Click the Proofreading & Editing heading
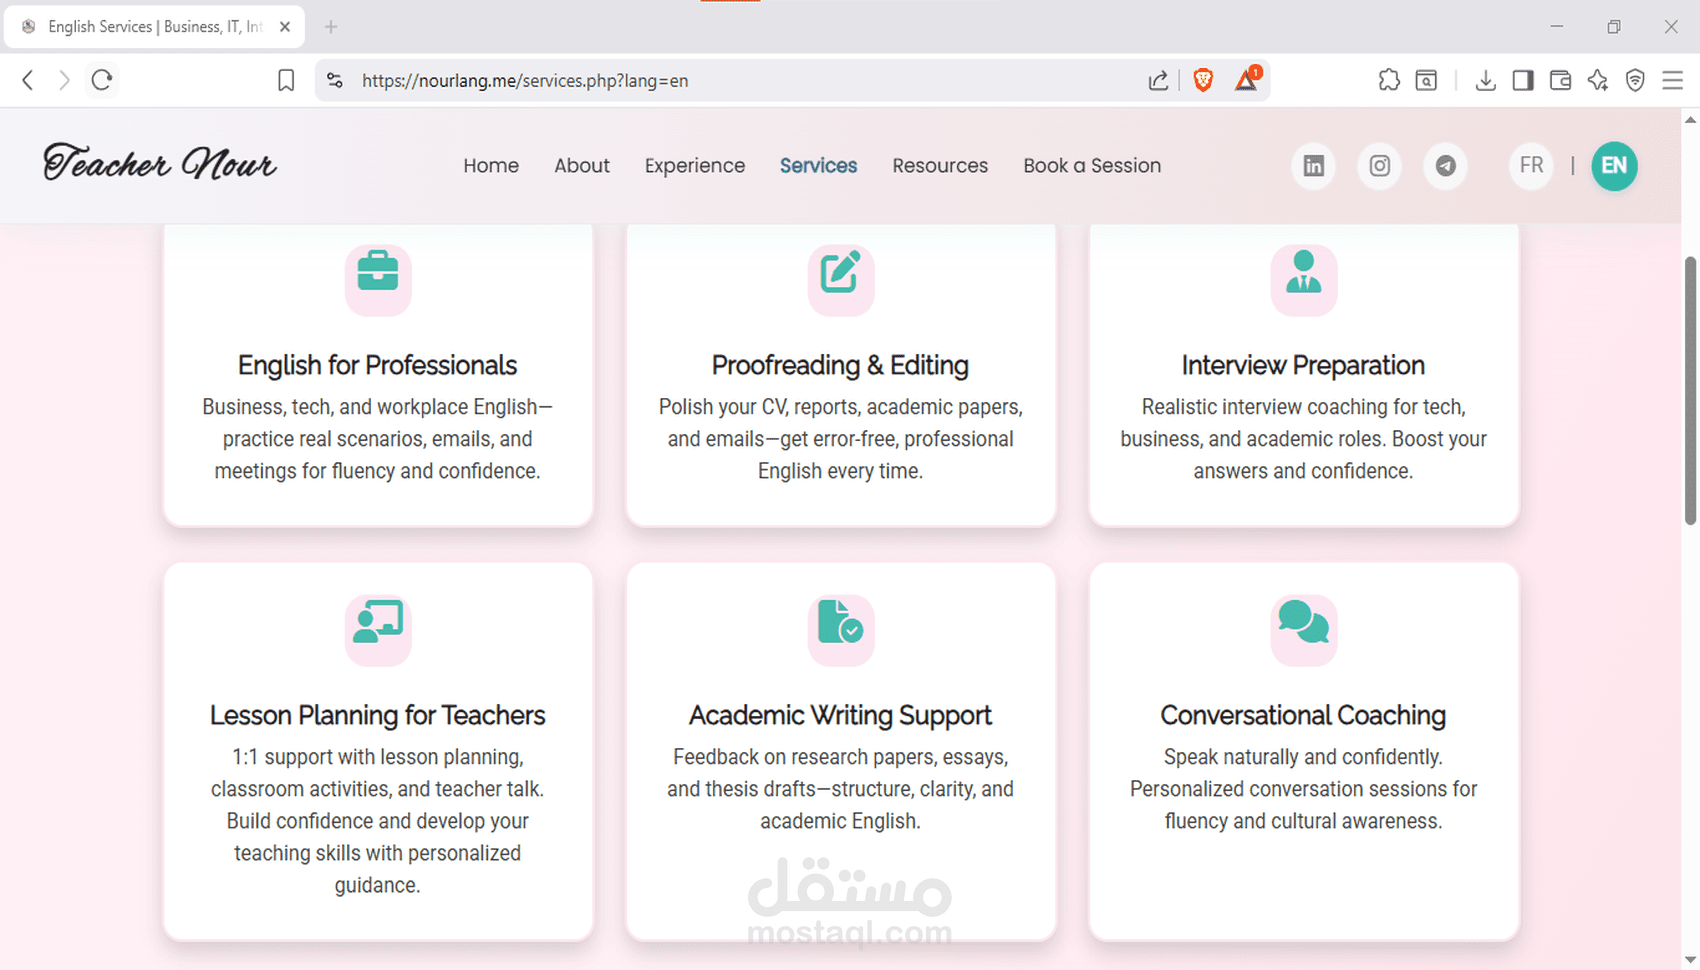The height and width of the screenshot is (970, 1700). click(841, 365)
